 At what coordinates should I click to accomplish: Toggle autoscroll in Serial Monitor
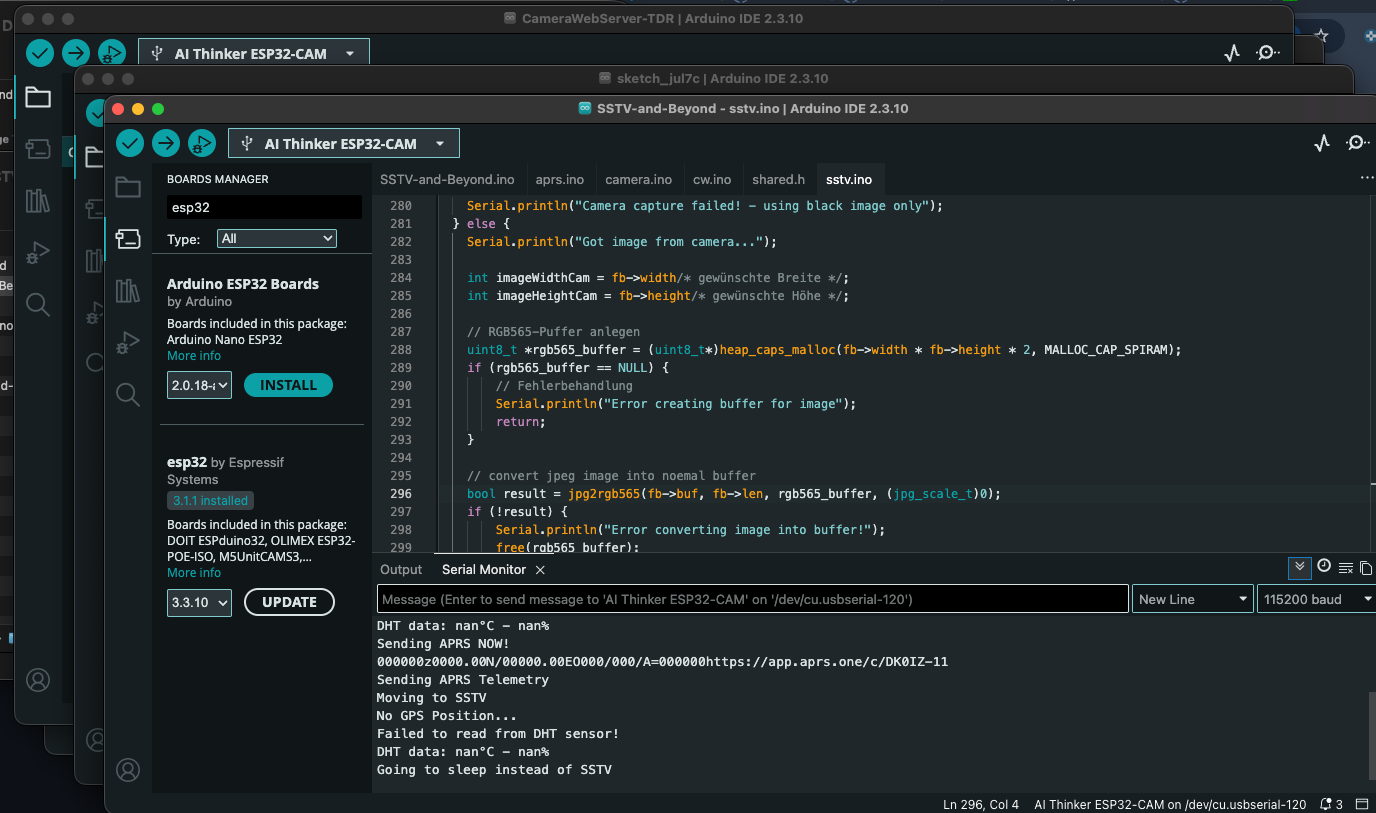[1299, 567]
